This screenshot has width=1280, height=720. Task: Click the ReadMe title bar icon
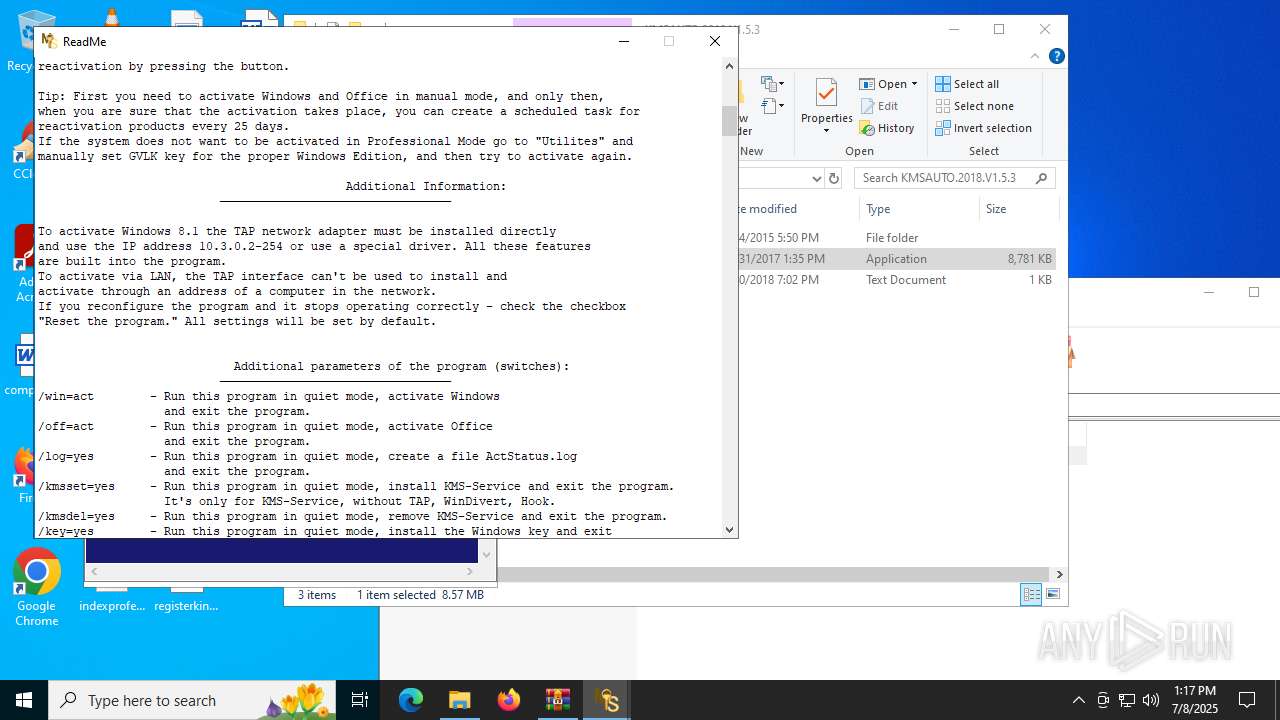tap(49, 41)
